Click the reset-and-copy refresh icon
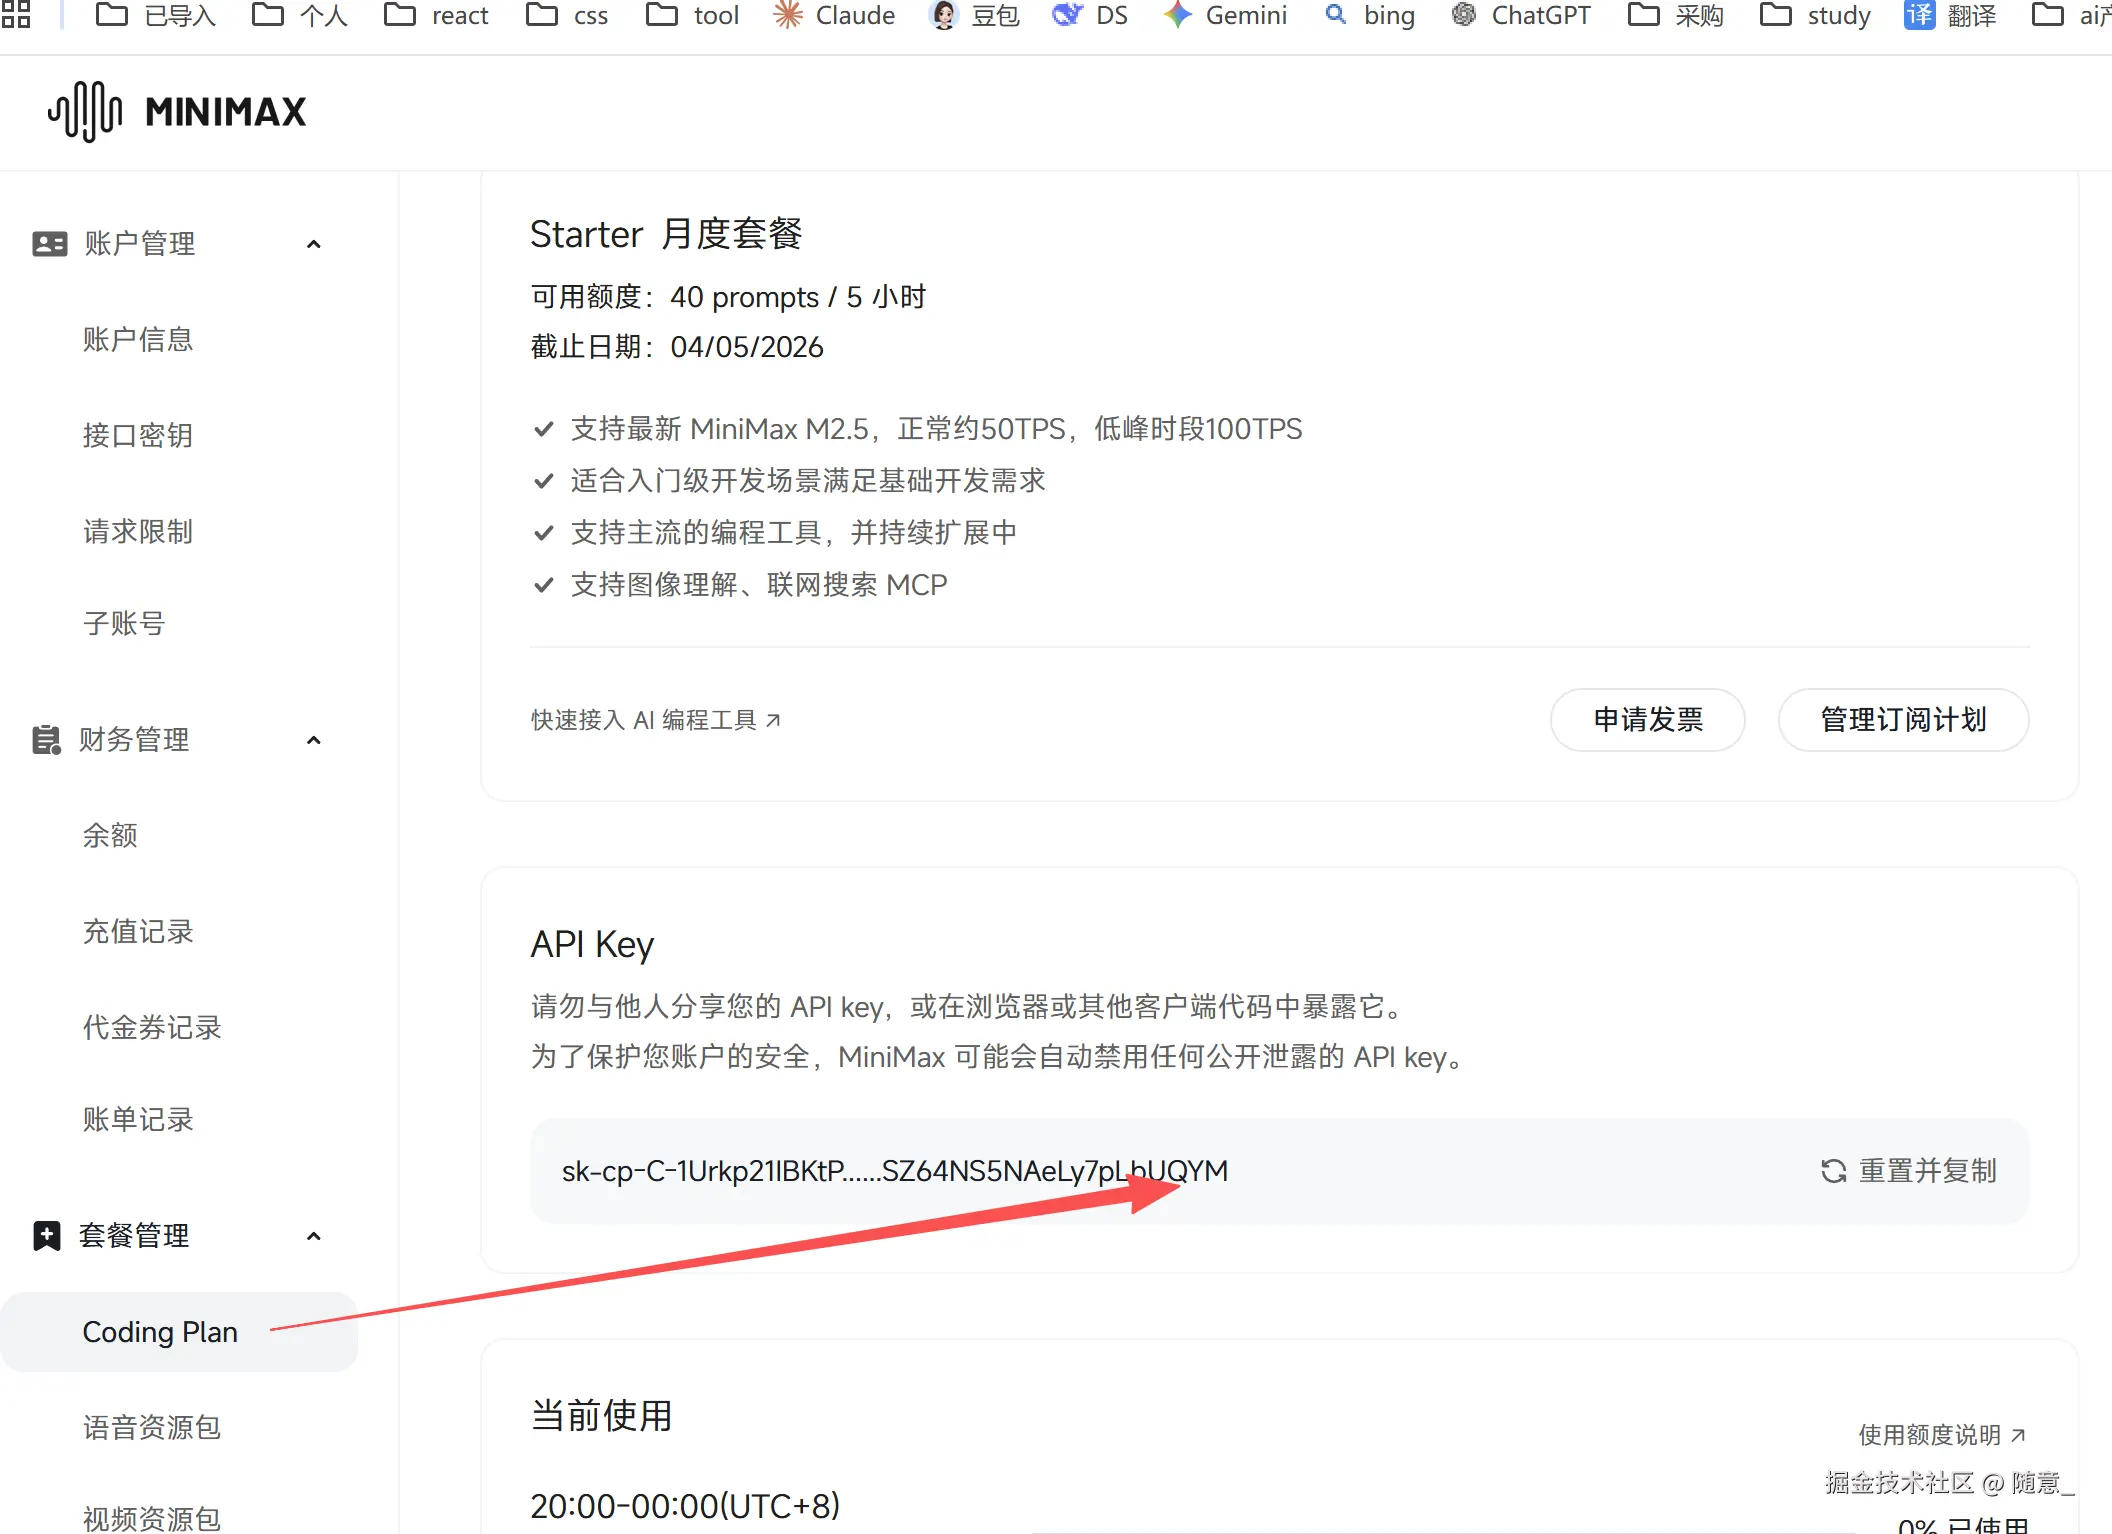Viewport: 2112px width, 1534px height. pyautogui.click(x=1833, y=1171)
